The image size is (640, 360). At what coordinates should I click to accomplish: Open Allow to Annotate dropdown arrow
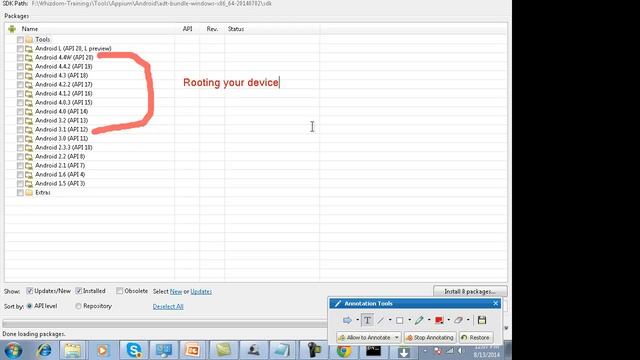point(396,338)
